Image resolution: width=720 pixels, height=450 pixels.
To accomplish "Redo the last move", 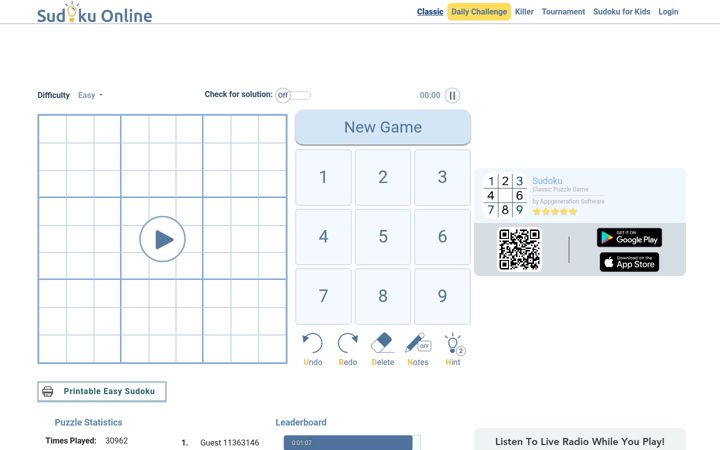I will tap(348, 349).
